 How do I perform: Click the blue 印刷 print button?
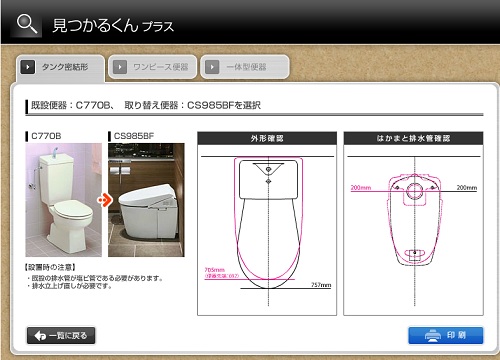pyautogui.click(x=446, y=335)
